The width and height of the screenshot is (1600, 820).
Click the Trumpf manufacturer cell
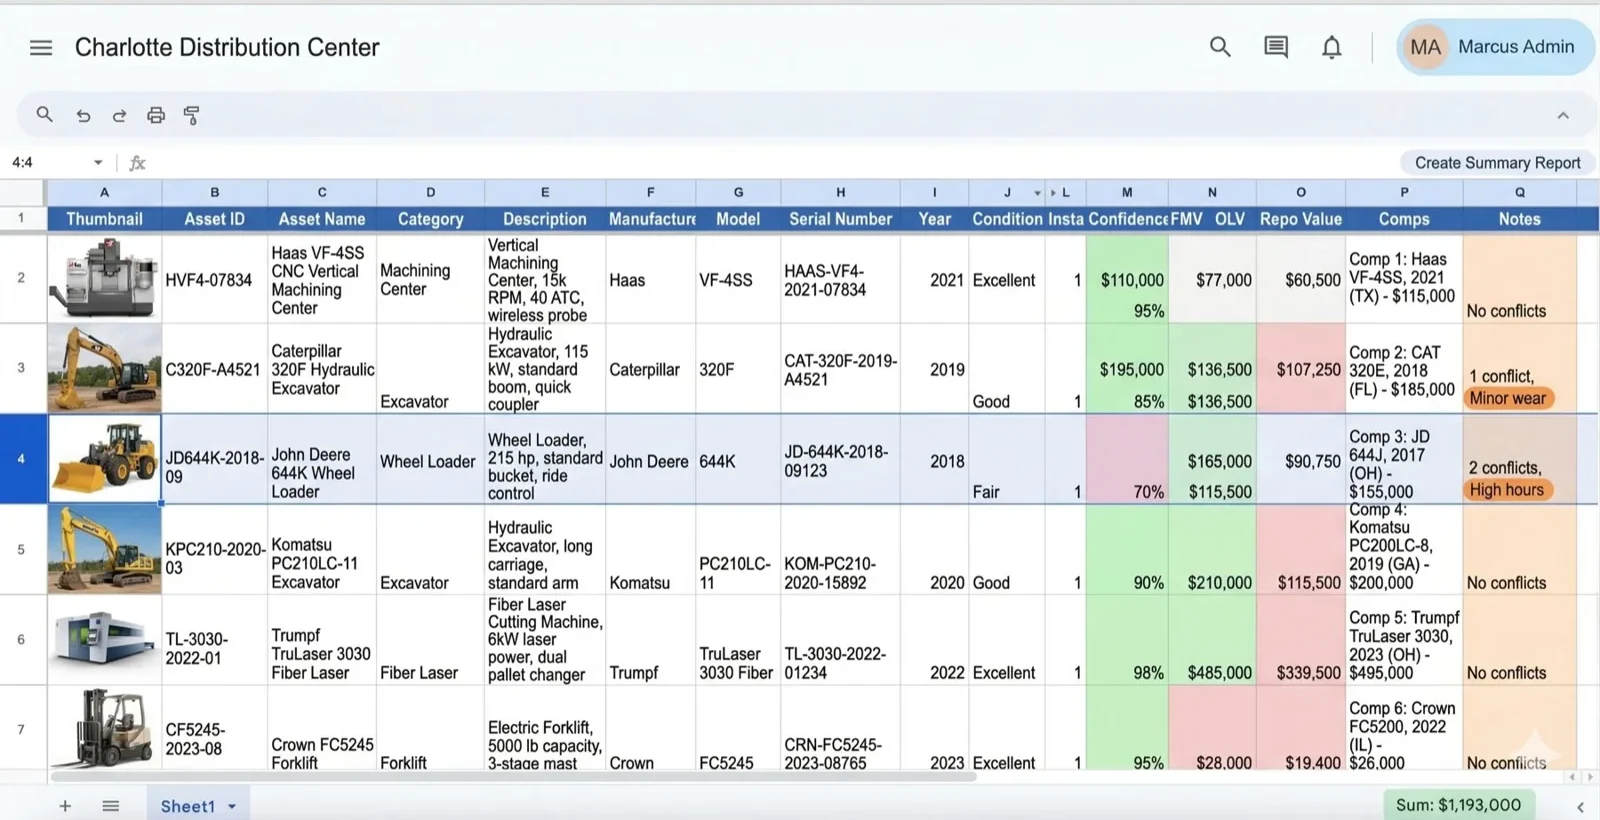(x=650, y=640)
